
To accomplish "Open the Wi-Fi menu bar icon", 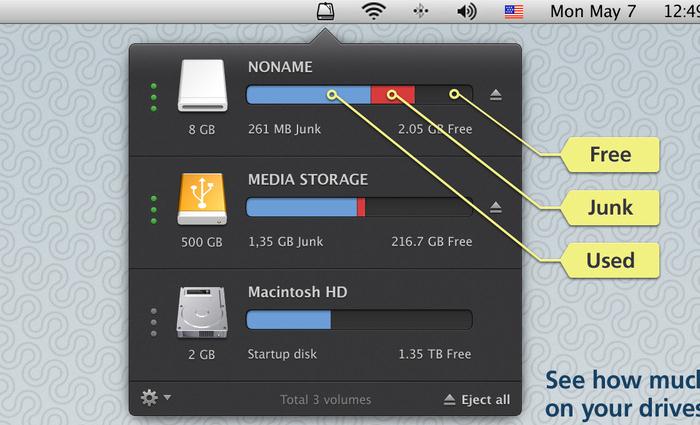I will coord(374,11).
